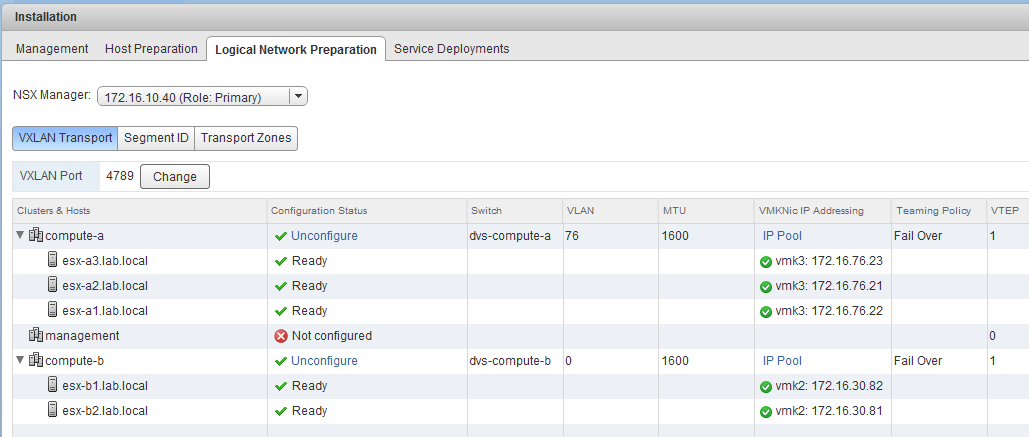This screenshot has height=437, width=1029.
Task: Open the Service Deployments tab
Action: click(451, 49)
